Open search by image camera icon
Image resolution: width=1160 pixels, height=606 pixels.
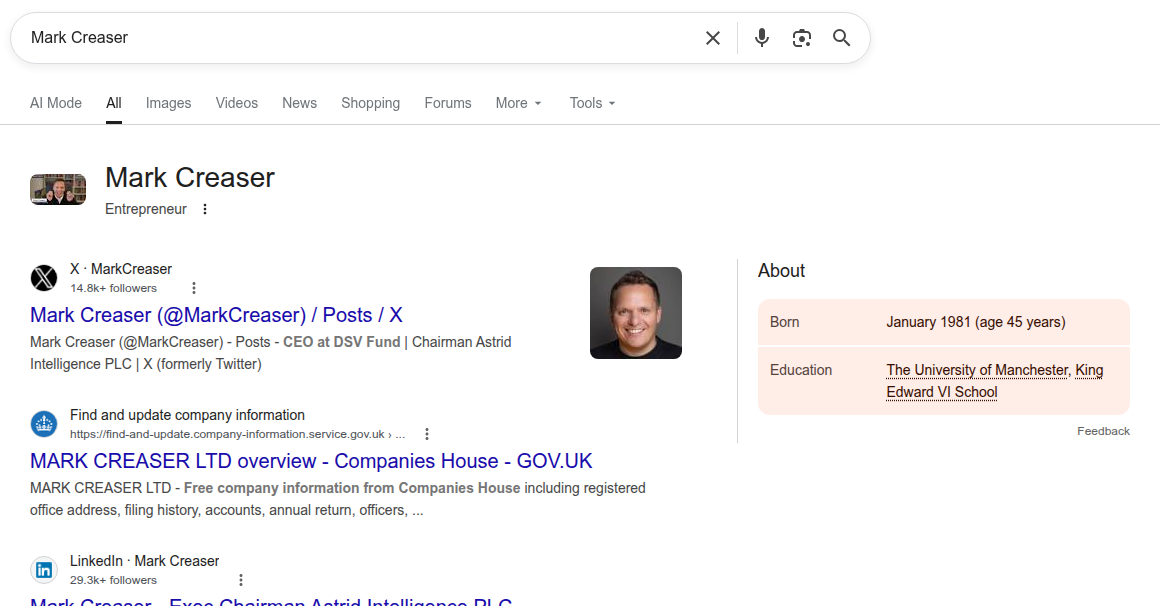pos(801,38)
